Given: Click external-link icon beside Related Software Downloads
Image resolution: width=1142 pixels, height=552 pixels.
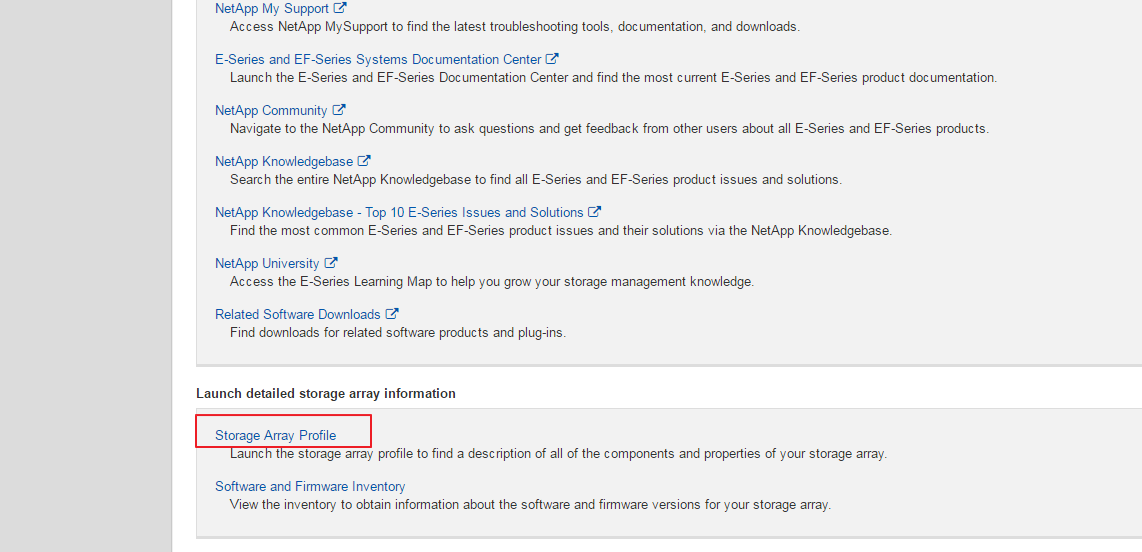Looking at the screenshot, I should tap(392, 314).
